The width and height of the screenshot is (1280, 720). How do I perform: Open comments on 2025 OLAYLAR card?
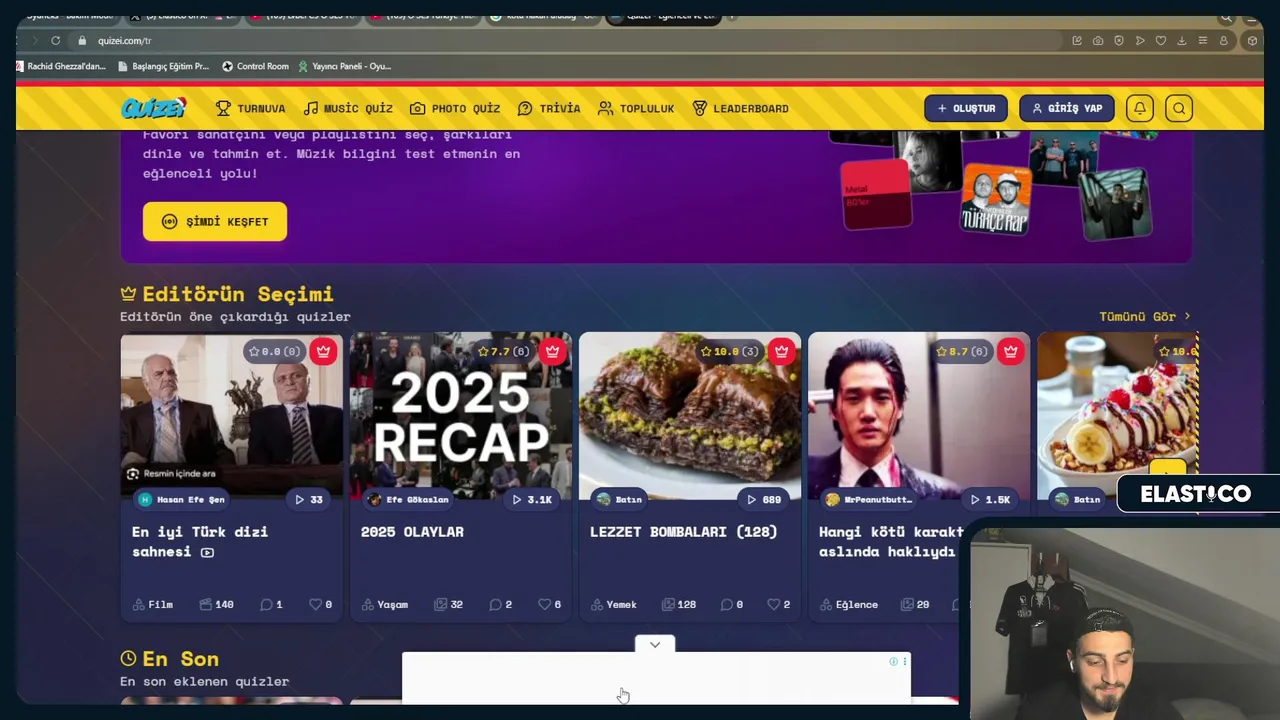(x=500, y=604)
